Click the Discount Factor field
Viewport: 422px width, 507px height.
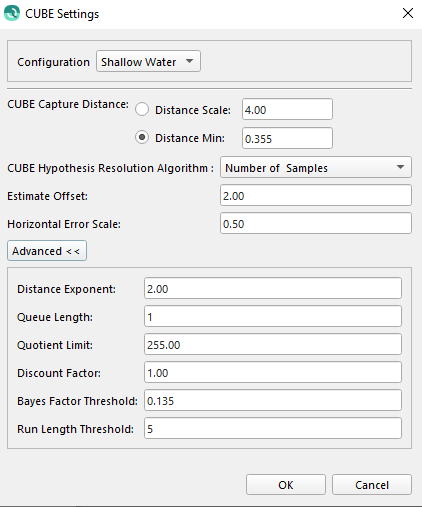(x=273, y=372)
